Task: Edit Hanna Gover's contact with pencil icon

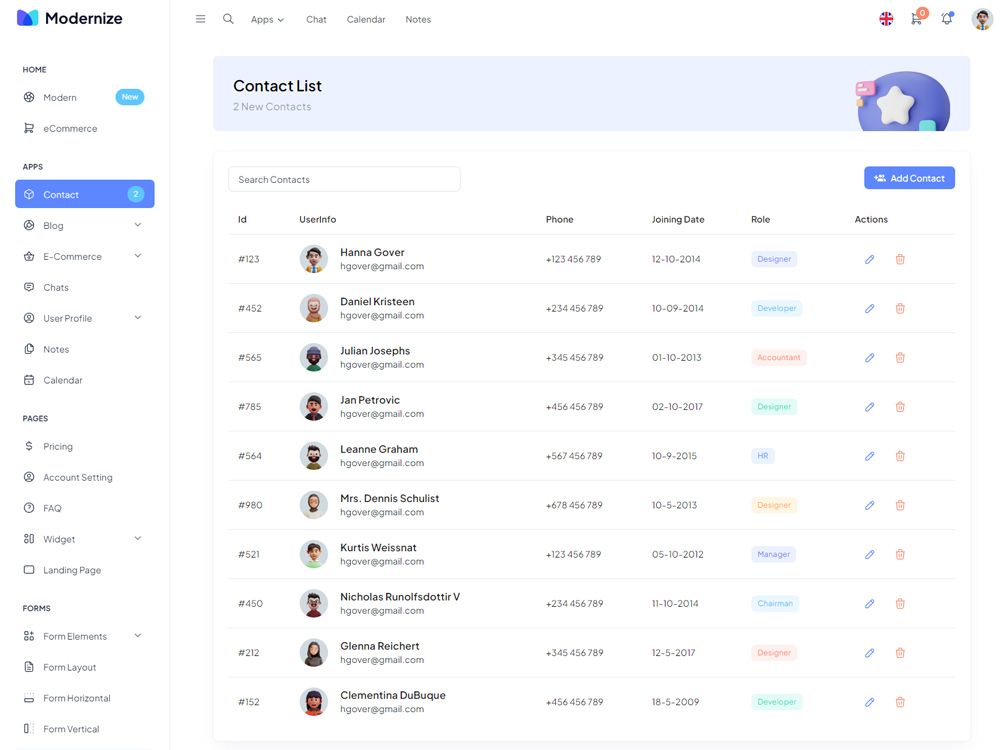Action: pos(869,259)
